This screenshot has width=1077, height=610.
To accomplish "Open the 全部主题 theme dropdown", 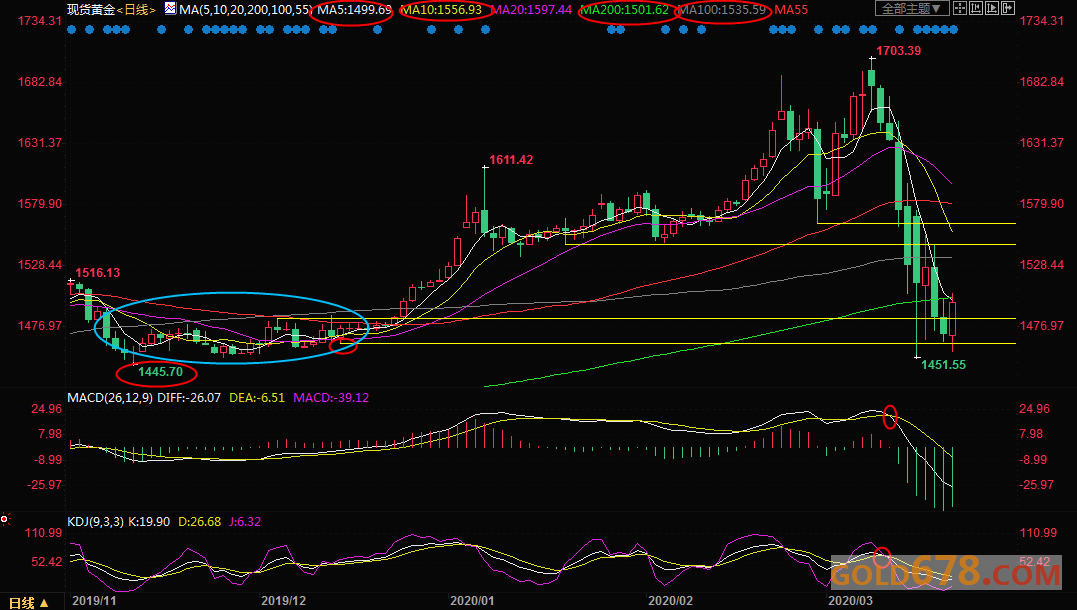I will click(x=912, y=8).
